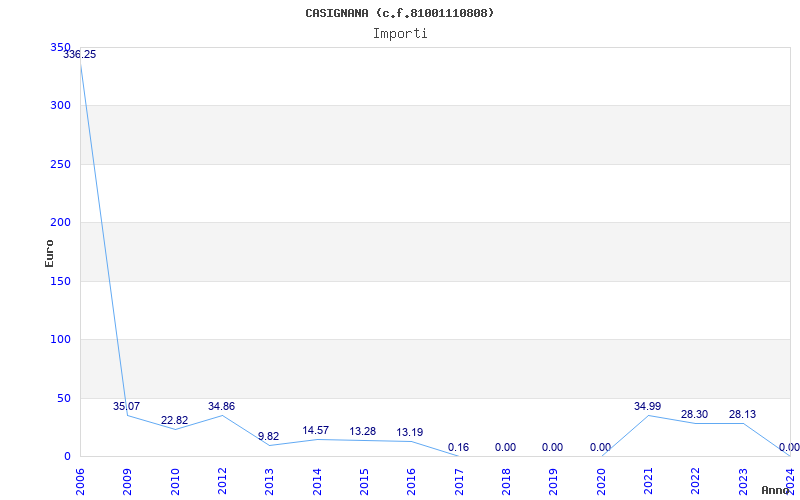Select the 13.19 data label

(x=410, y=433)
